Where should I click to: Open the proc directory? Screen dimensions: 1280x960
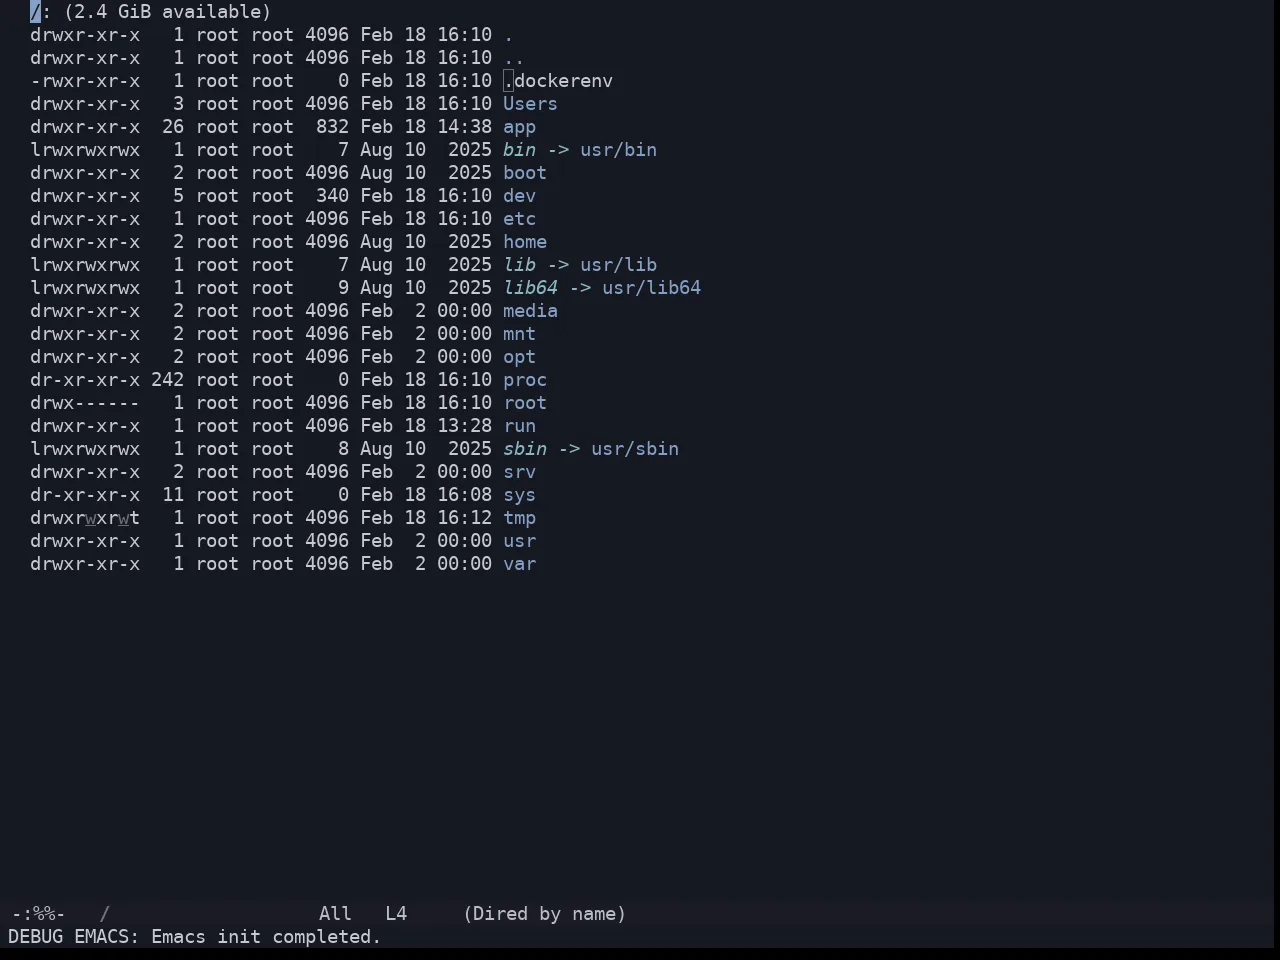click(x=525, y=380)
